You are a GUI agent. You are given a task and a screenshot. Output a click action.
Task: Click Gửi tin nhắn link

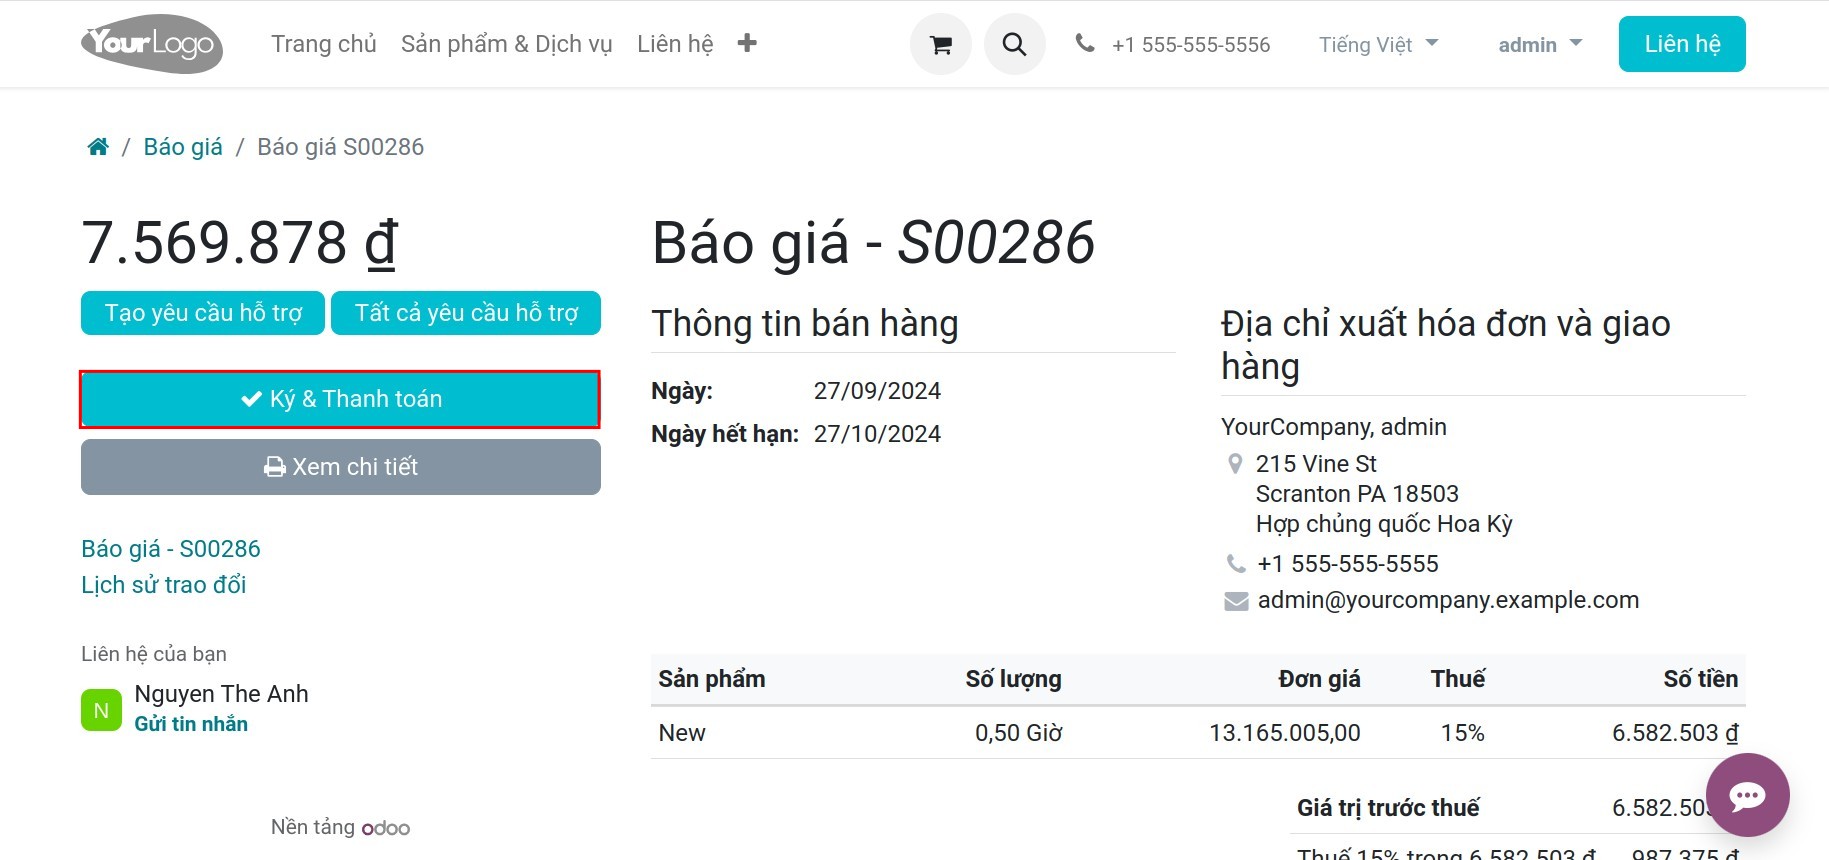coord(191,724)
